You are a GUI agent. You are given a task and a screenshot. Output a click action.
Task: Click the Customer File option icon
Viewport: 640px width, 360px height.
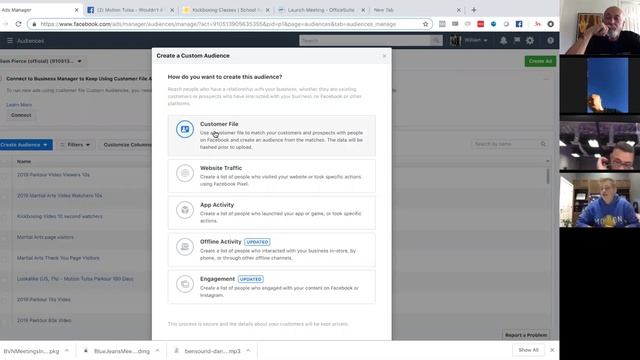tap(185, 129)
